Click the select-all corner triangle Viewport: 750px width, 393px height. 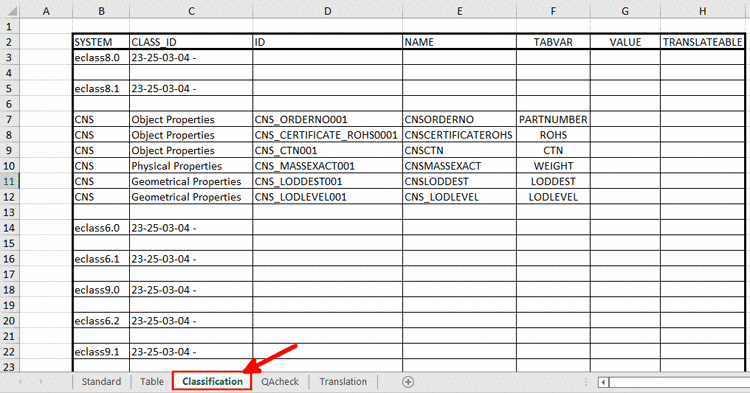[x=11, y=11]
